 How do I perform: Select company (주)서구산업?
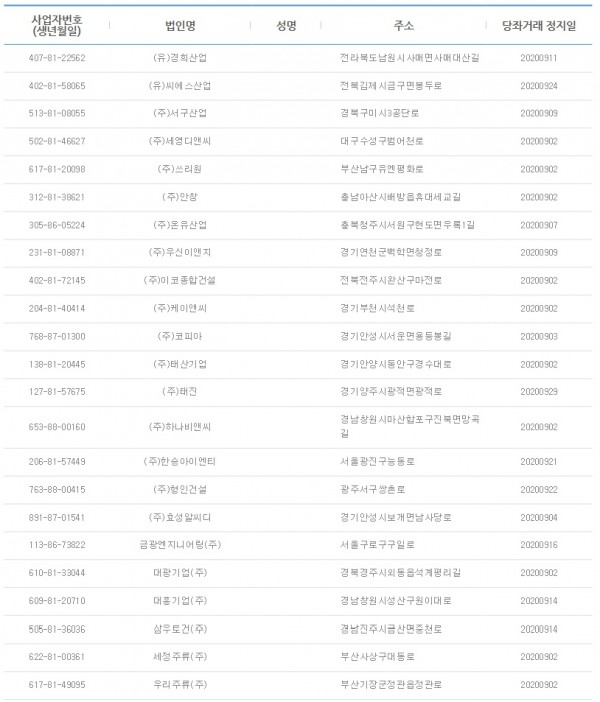click(180, 113)
